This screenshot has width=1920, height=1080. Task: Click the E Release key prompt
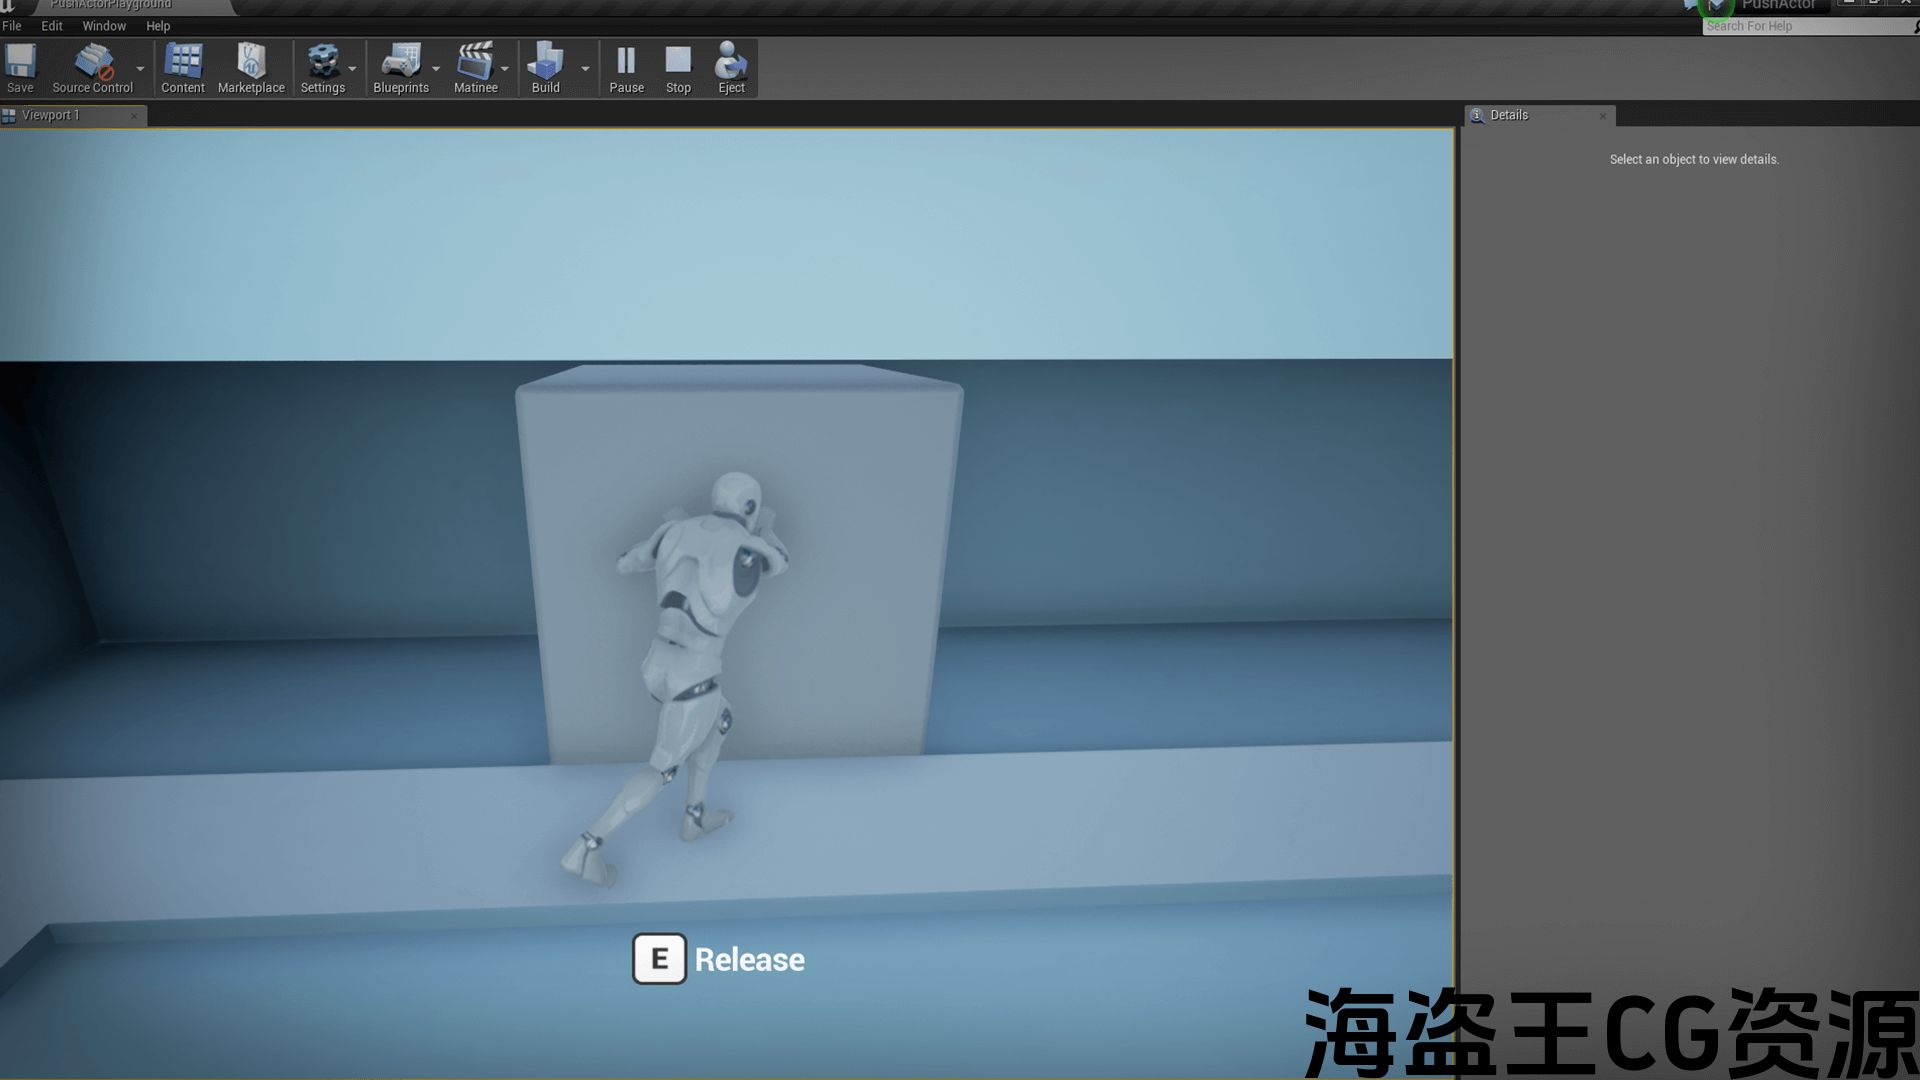click(659, 959)
